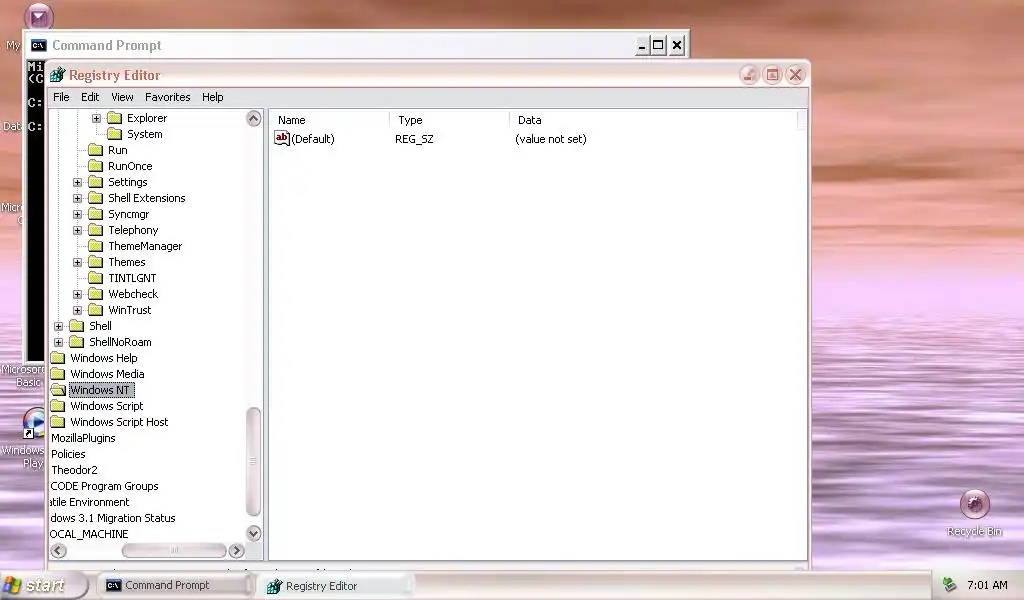Screen dimensions: 1024x600
Task: Click tree horizontal scroll right arrow
Action: click(236, 551)
